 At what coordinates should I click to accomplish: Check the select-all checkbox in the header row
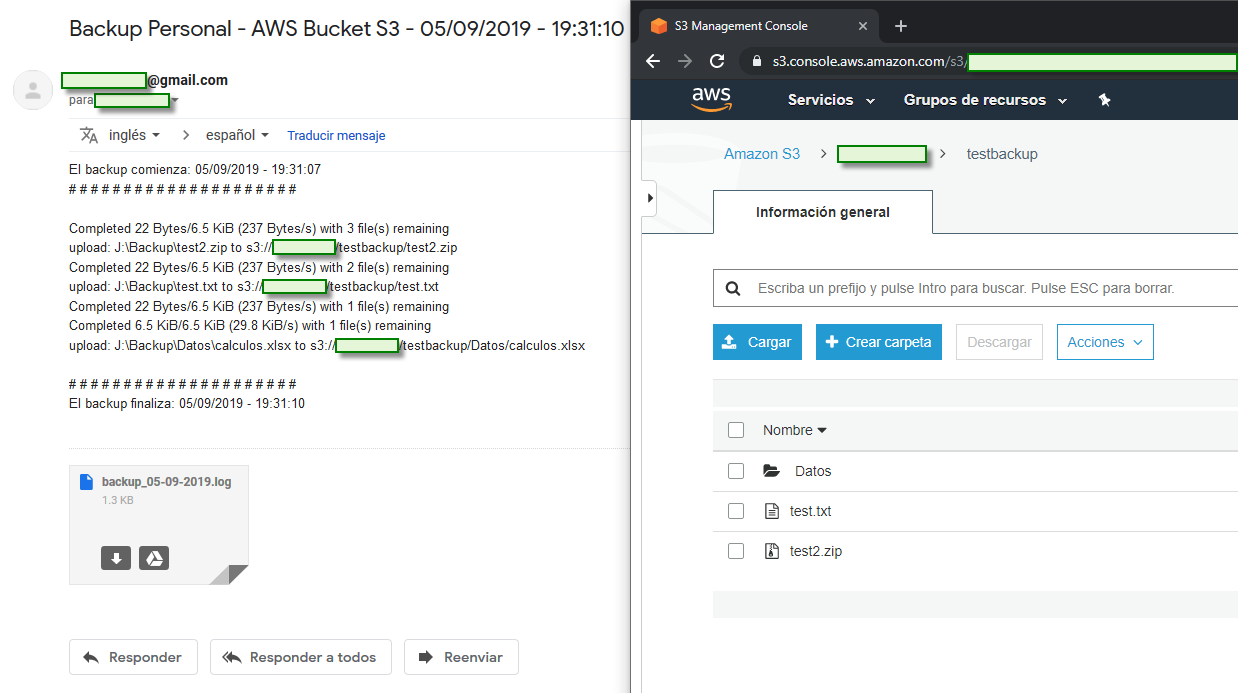tap(736, 429)
